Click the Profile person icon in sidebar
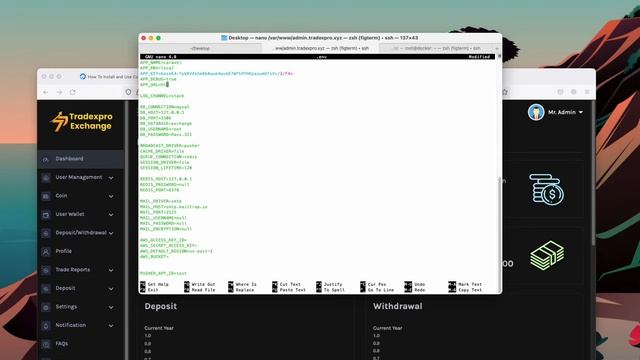 click(x=46, y=251)
